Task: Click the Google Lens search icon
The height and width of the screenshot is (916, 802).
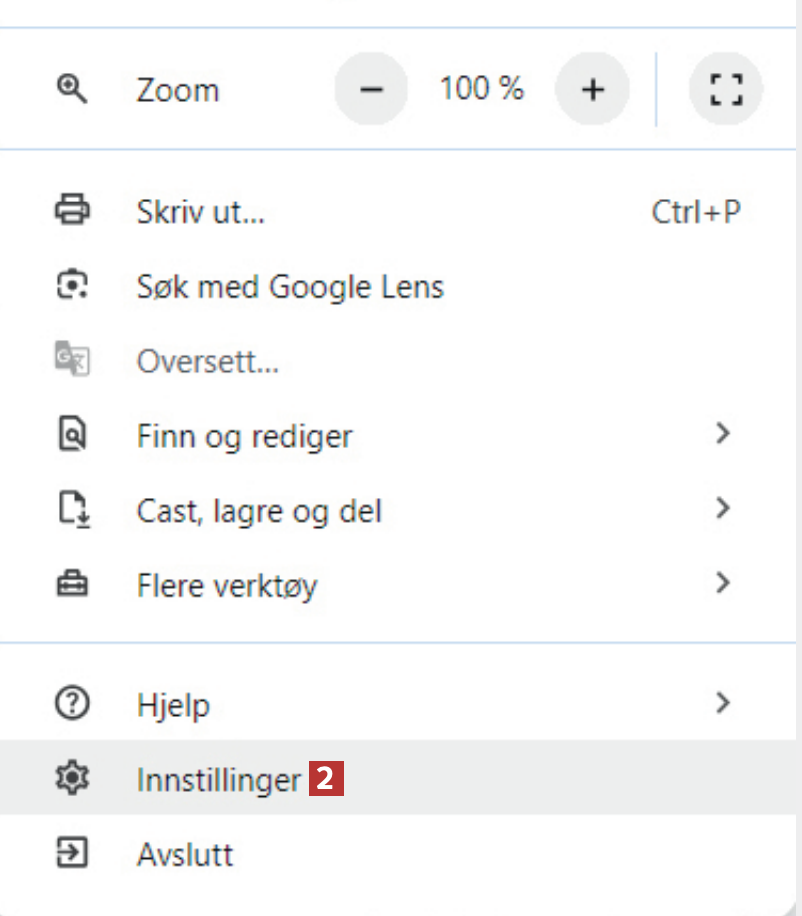Action: click(x=72, y=287)
